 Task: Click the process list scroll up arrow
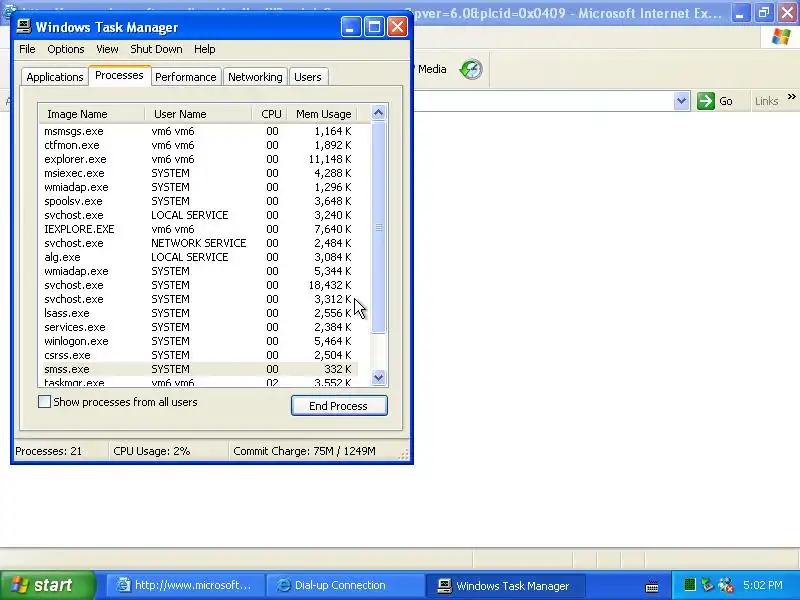[379, 113]
